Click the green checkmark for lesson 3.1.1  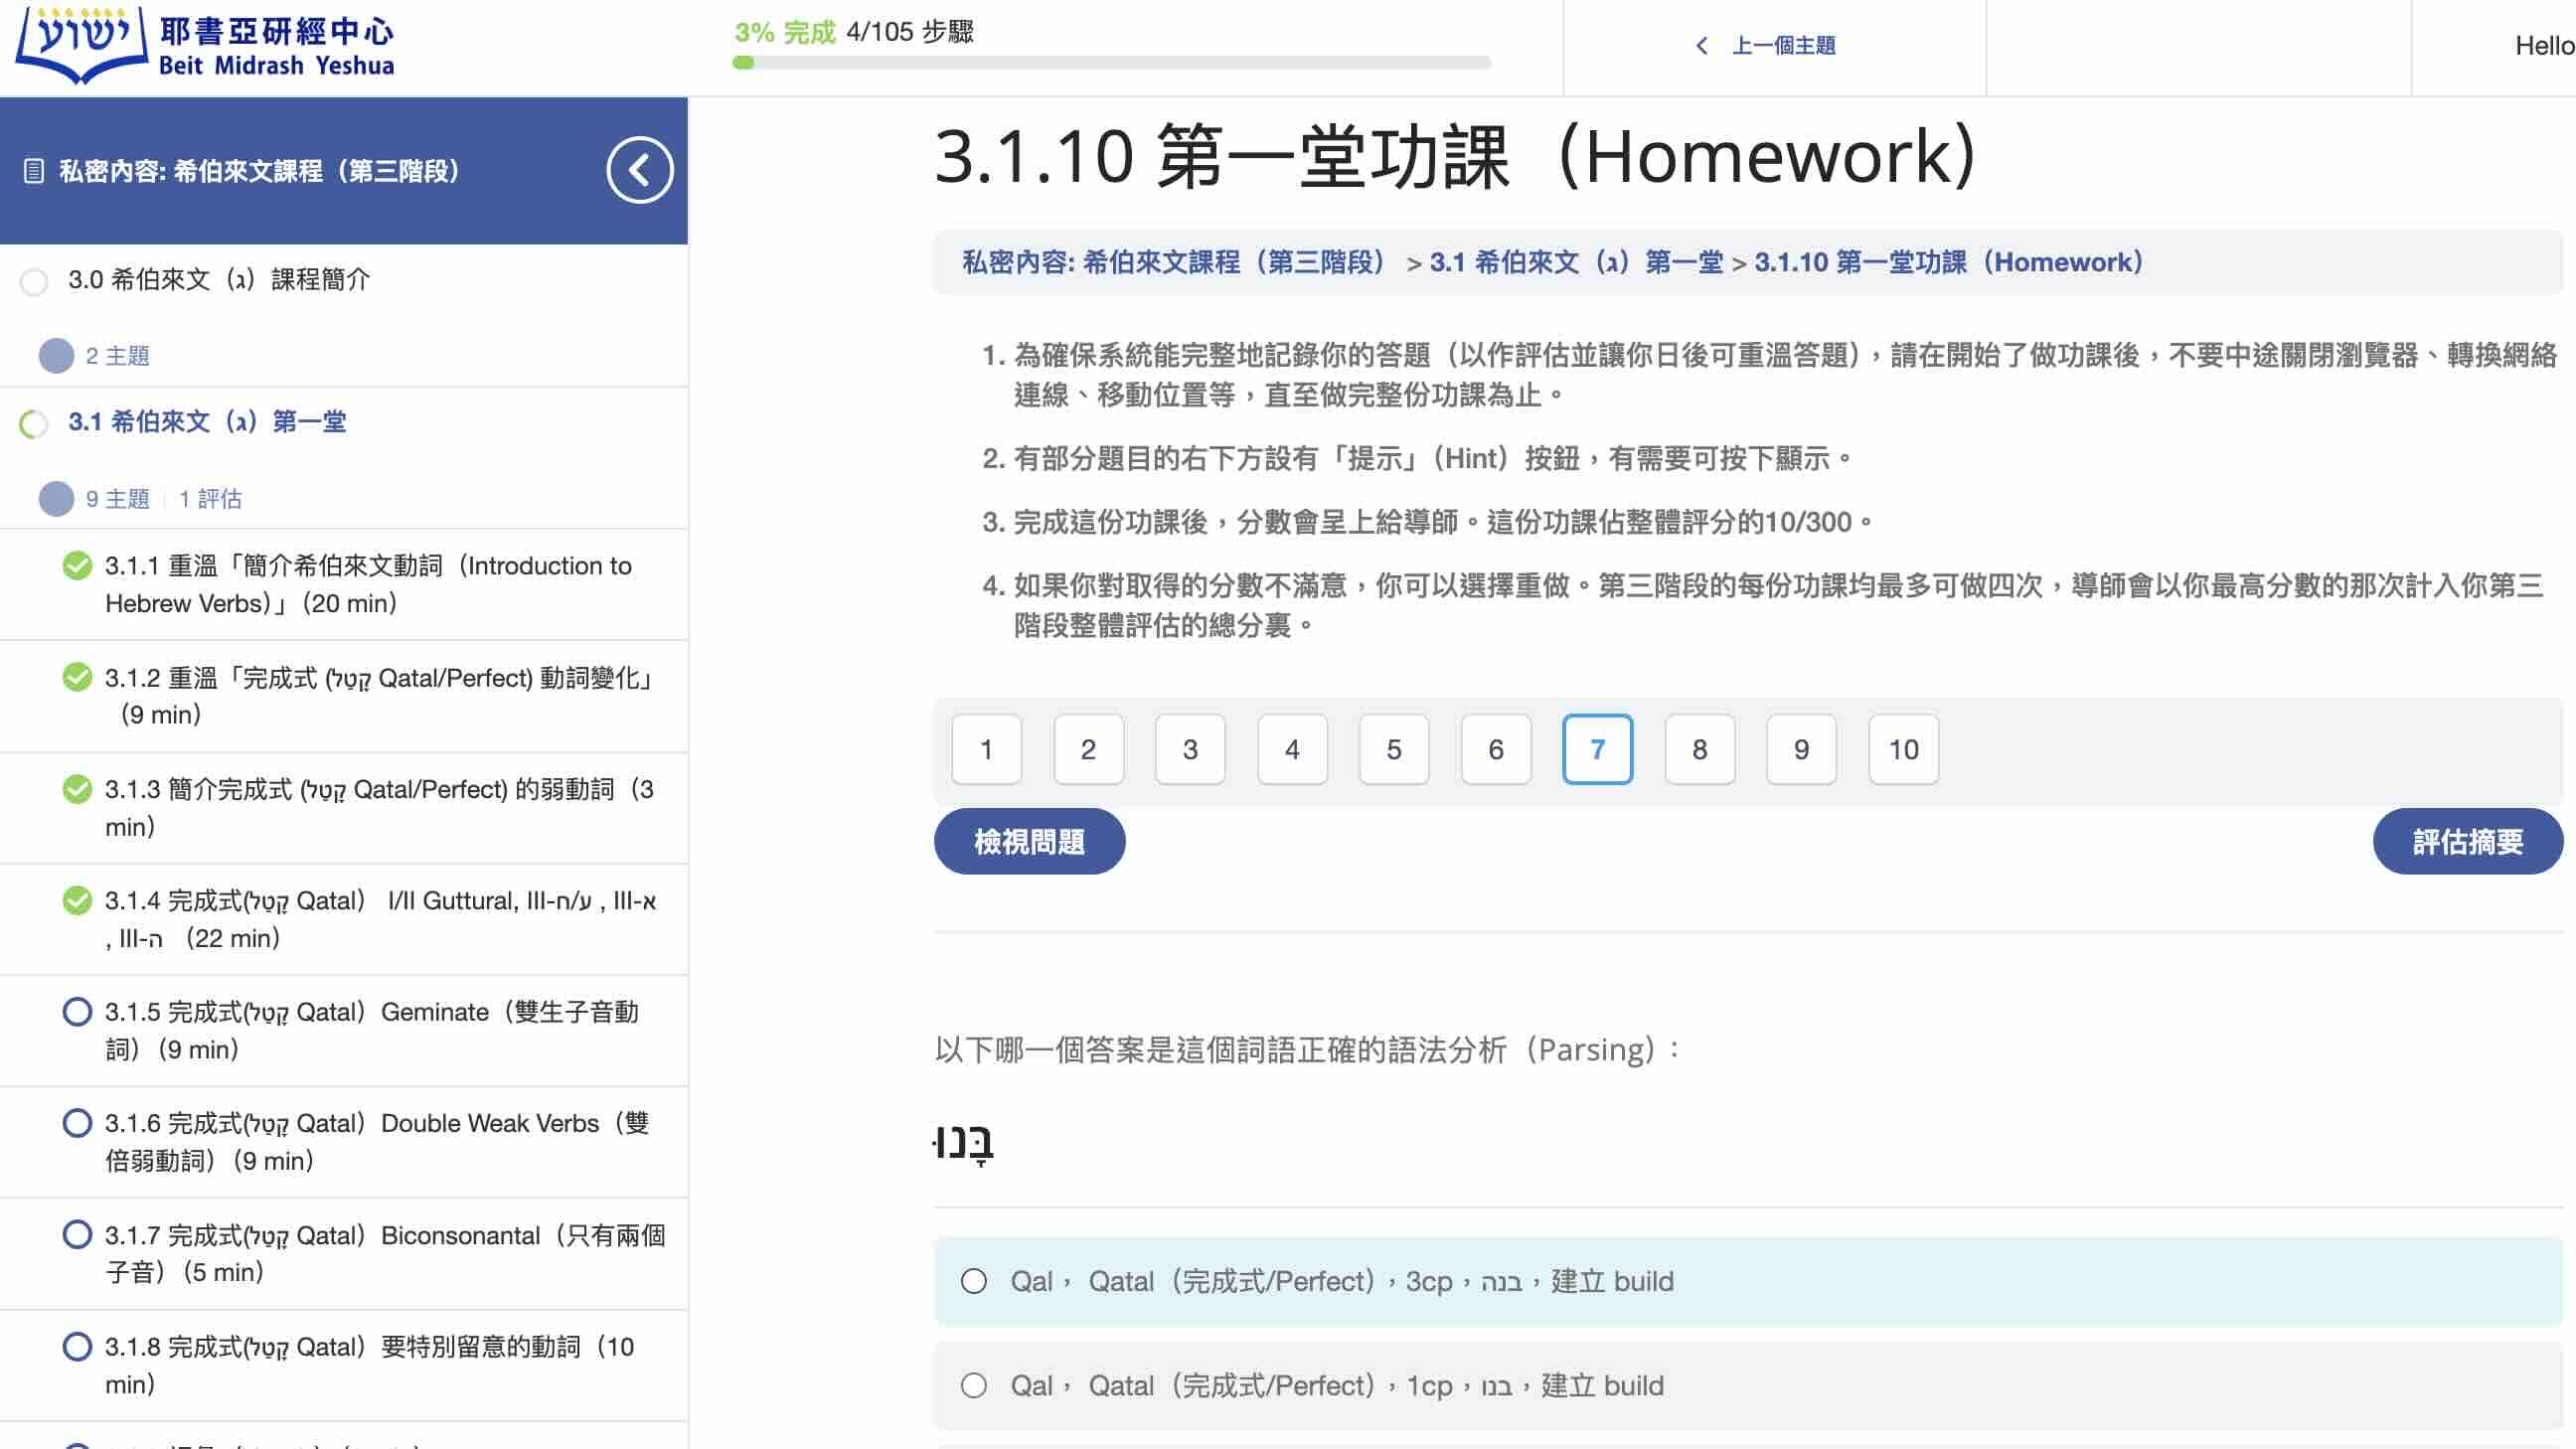(x=77, y=566)
